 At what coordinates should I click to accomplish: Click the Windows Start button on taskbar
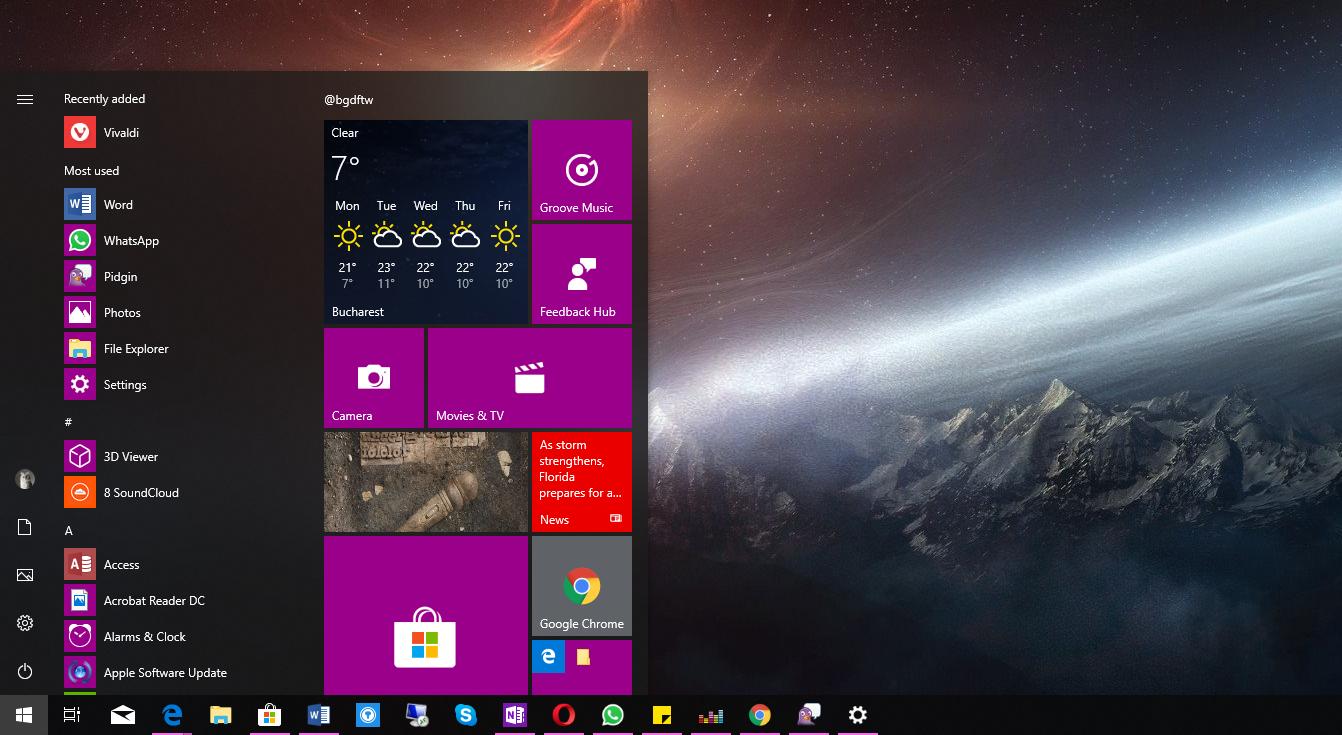pos(24,715)
